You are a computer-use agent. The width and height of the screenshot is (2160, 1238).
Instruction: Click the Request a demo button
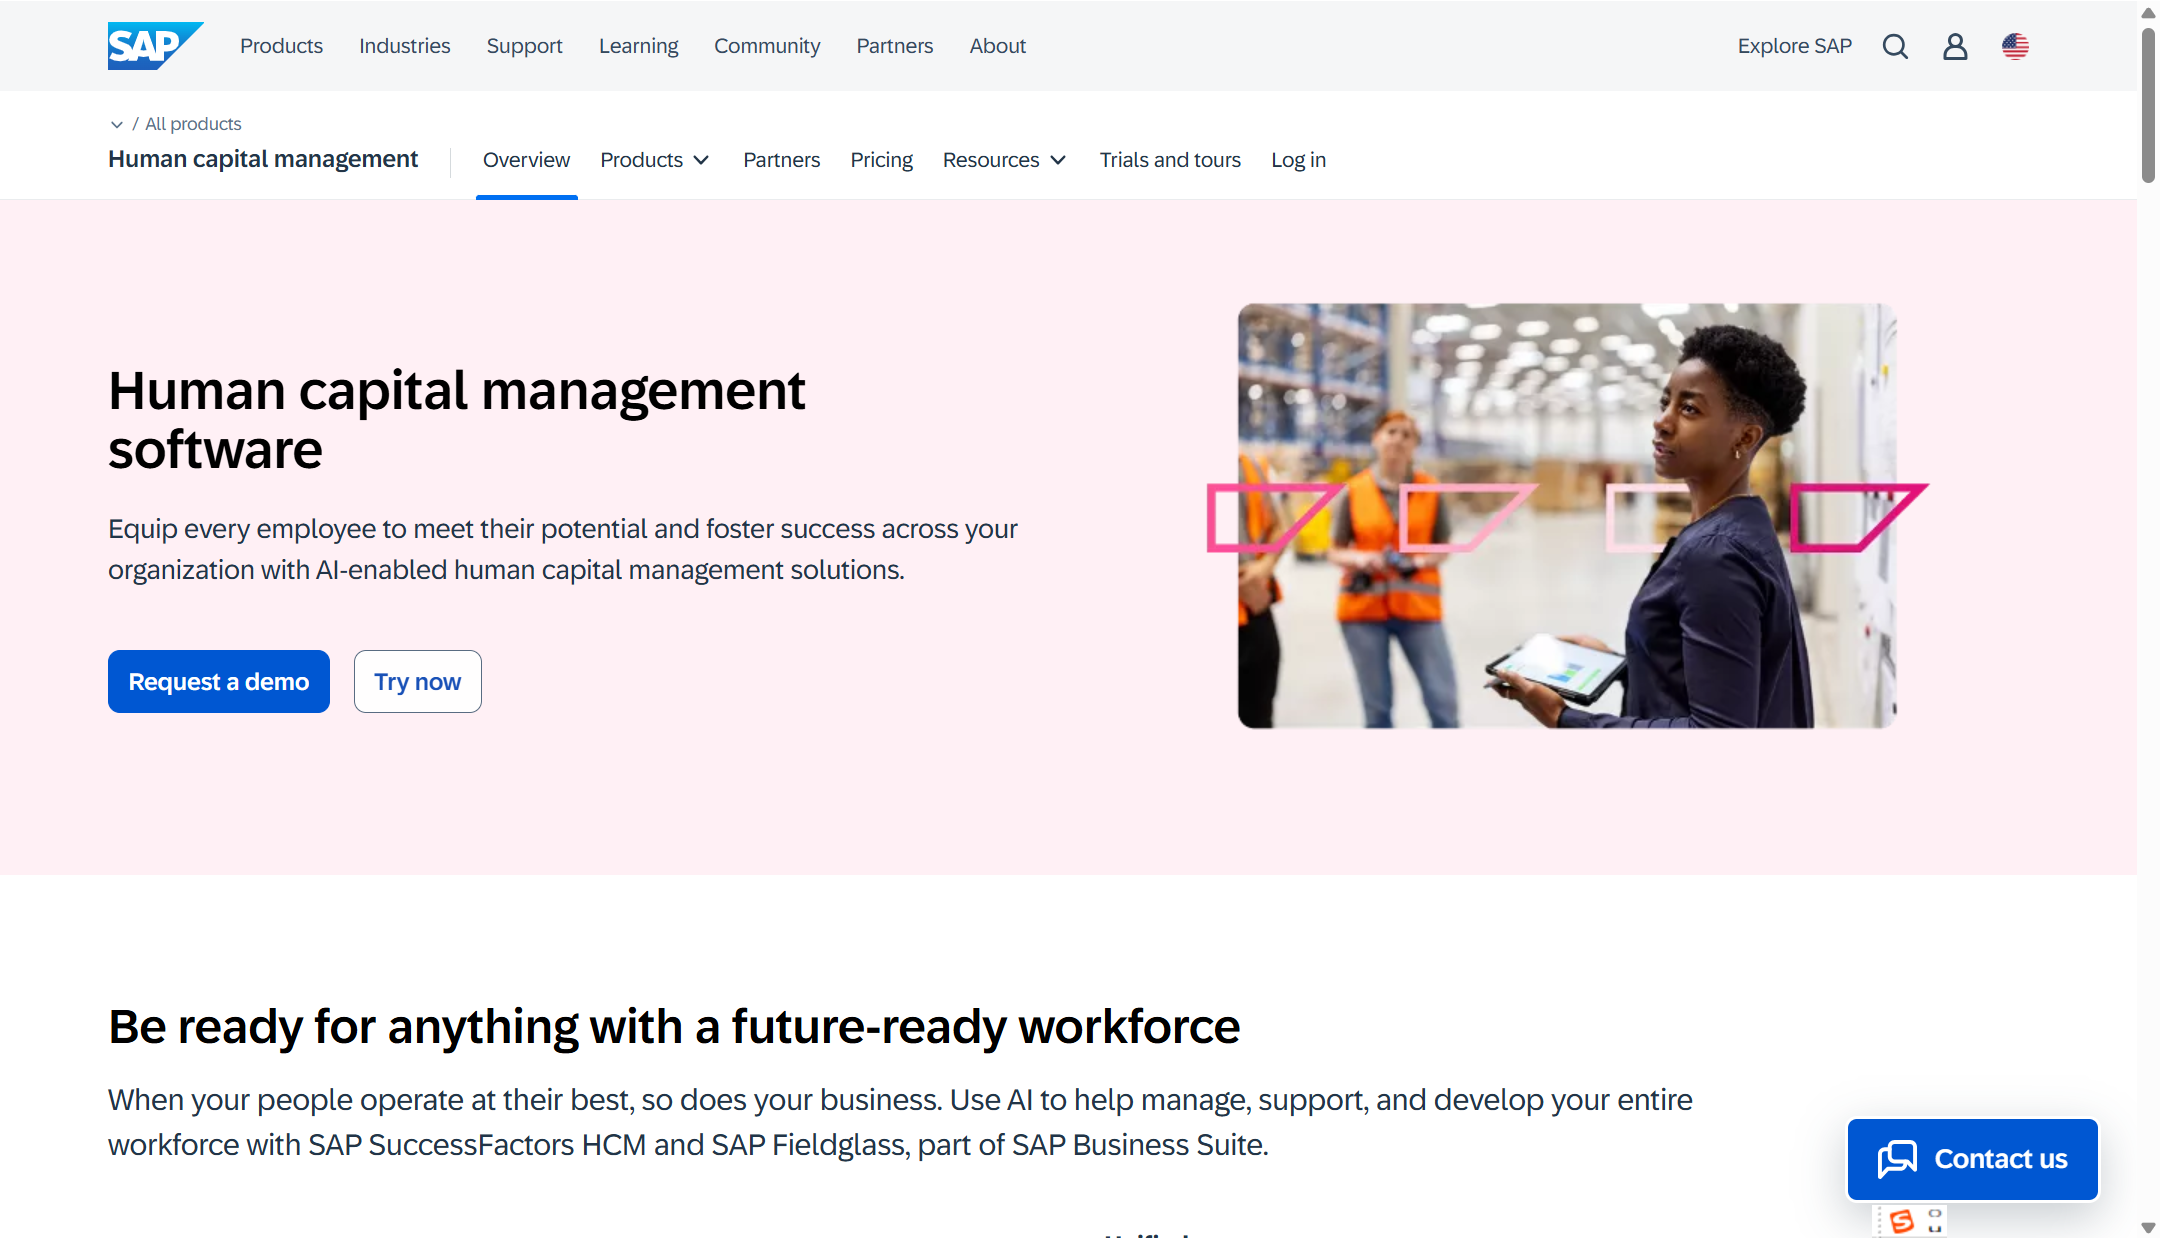coord(219,681)
